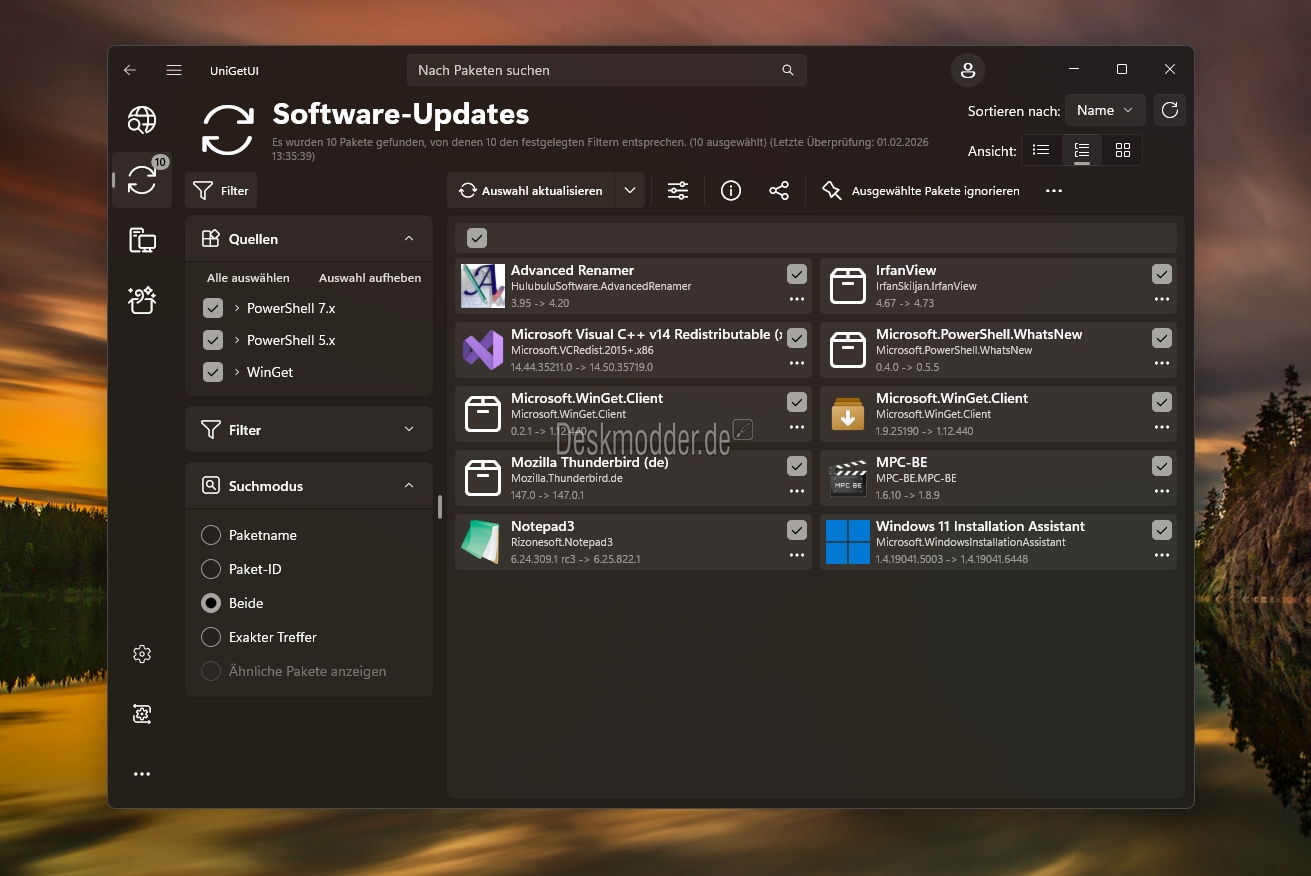The width and height of the screenshot is (1311, 876).
Task: Switch to grid icon view
Action: pos(1123,150)
